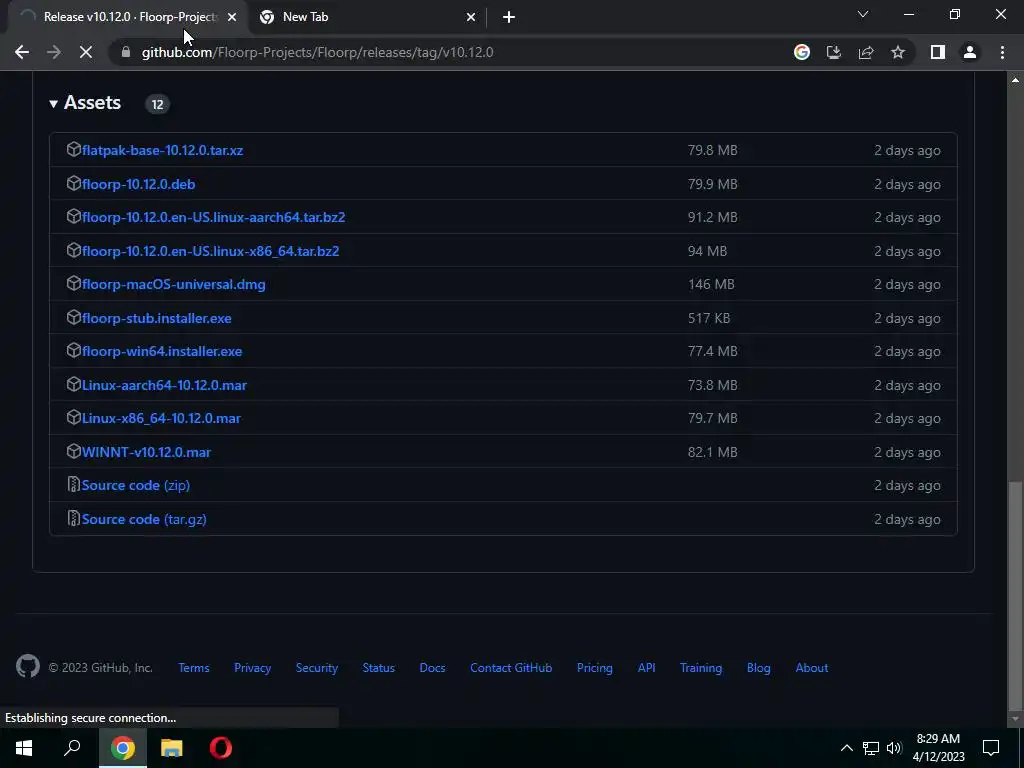Open Contact GitHub footer link
This screenshot has height=768, width=1024.
pos(511,667)
